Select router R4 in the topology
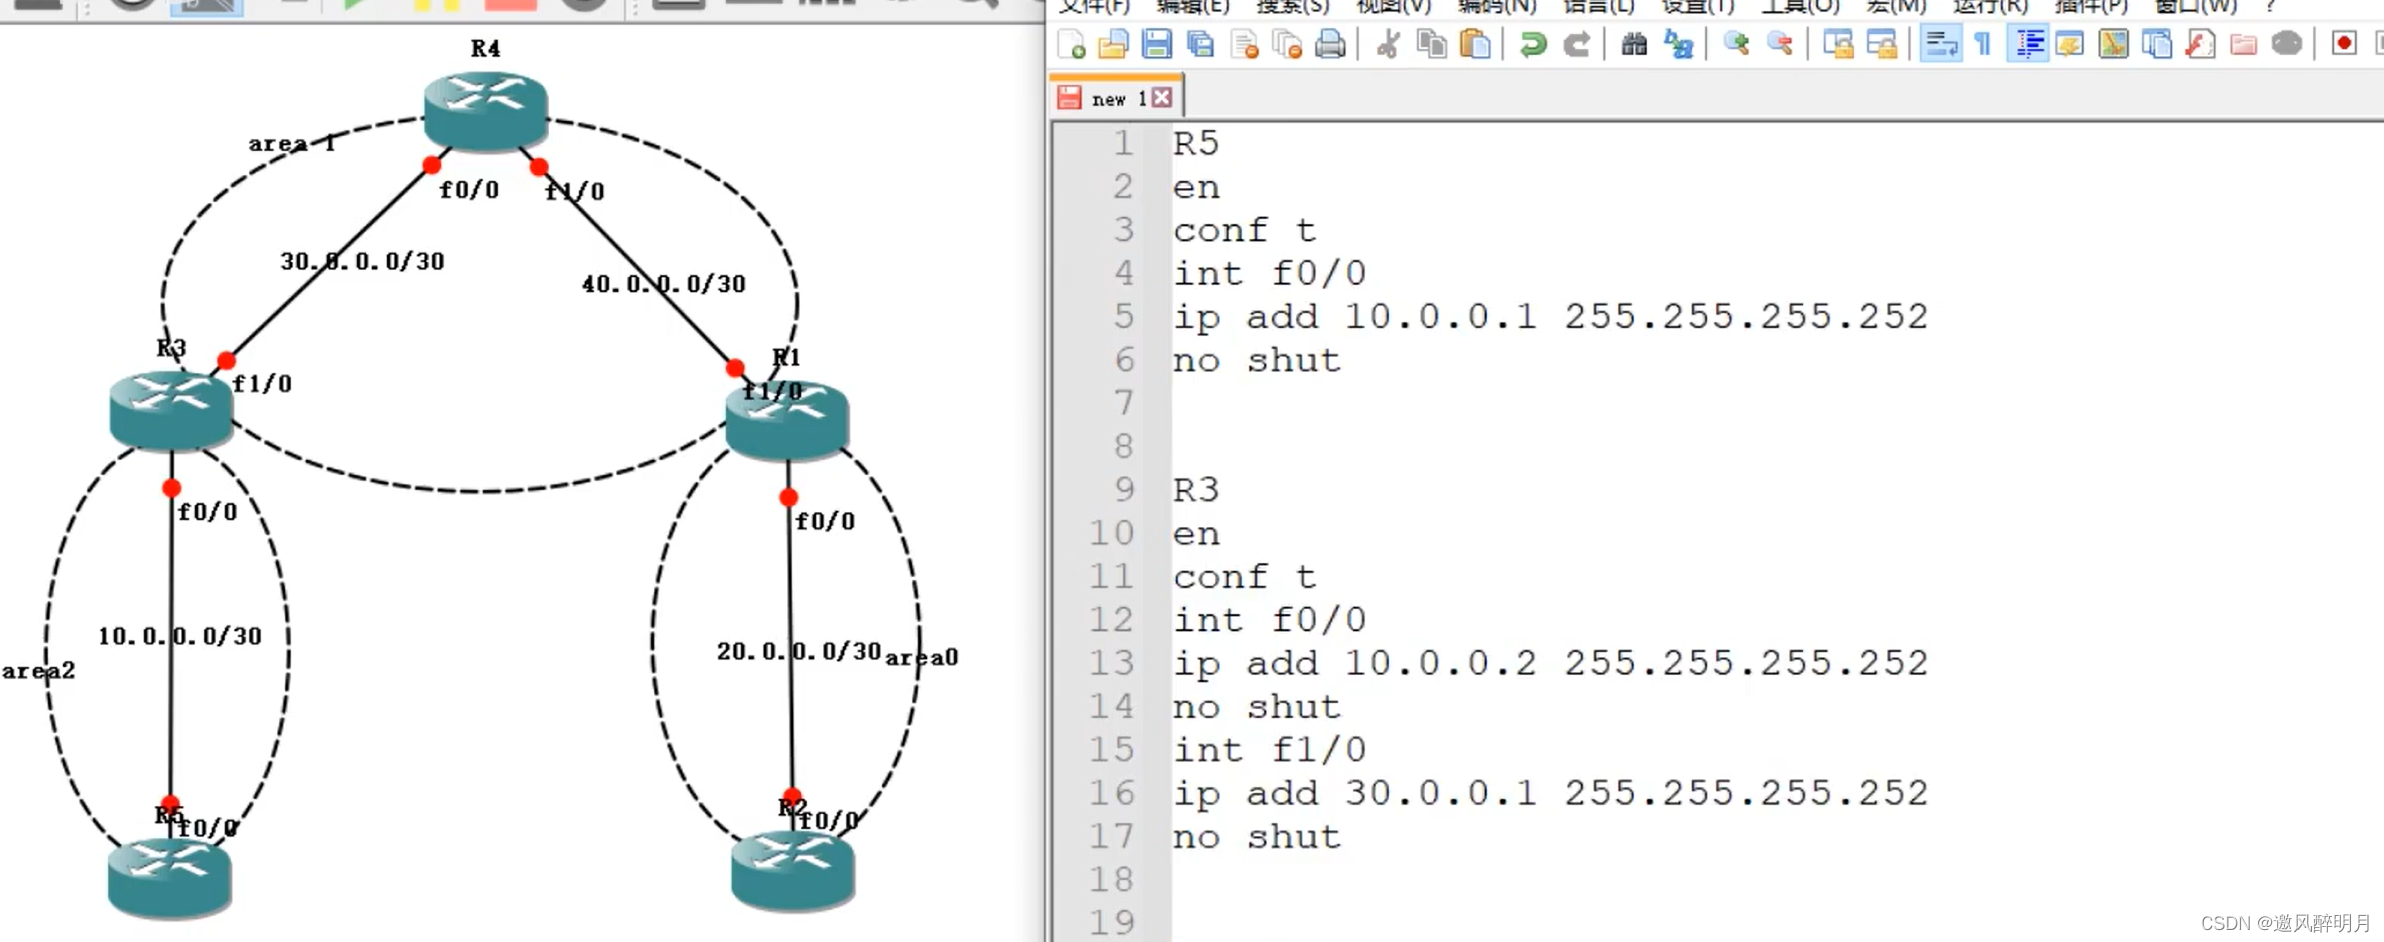 485,110
